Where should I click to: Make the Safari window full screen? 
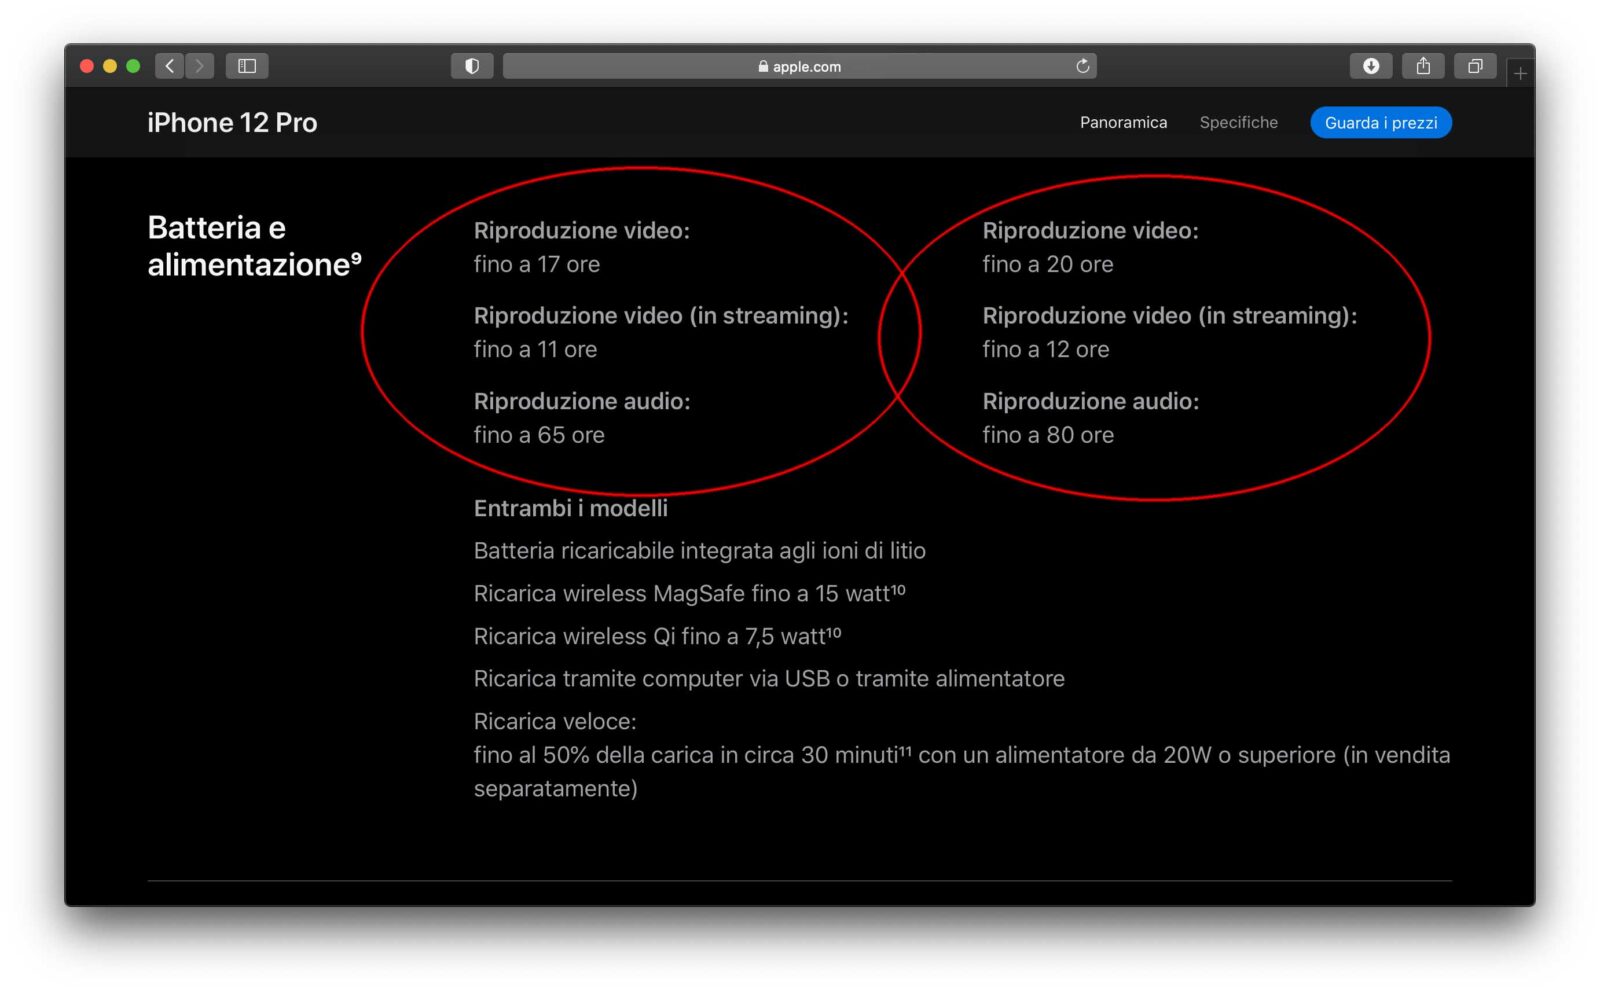tap(133, 66)
